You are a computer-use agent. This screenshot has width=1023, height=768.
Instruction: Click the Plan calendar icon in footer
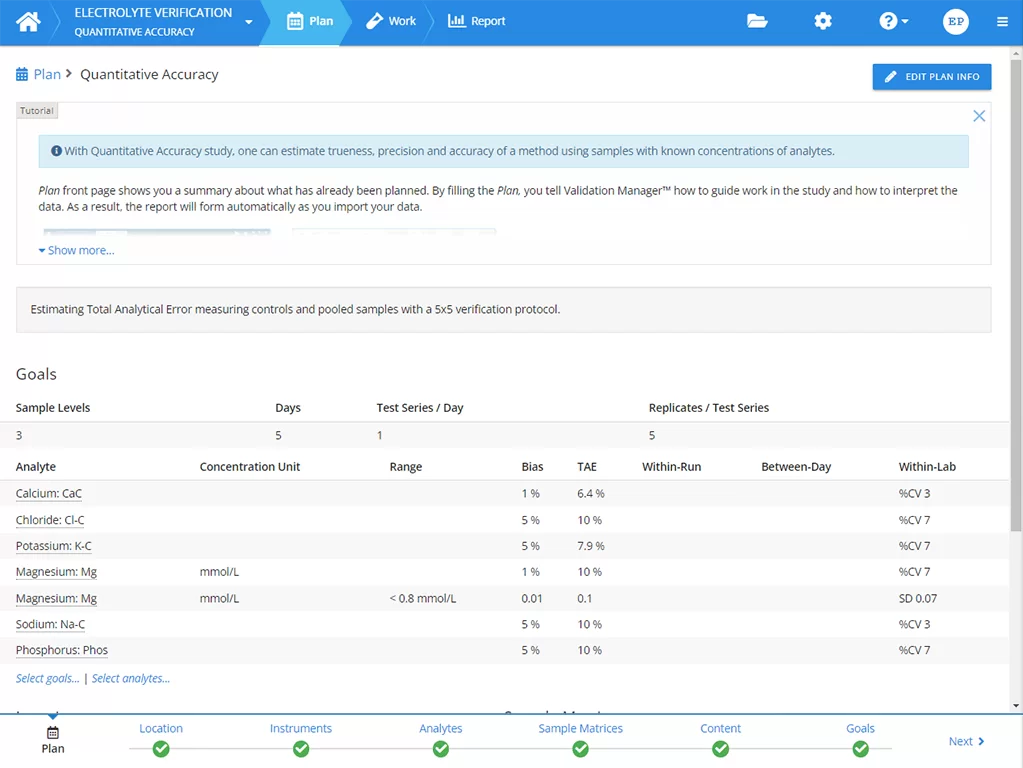point(53,733)
